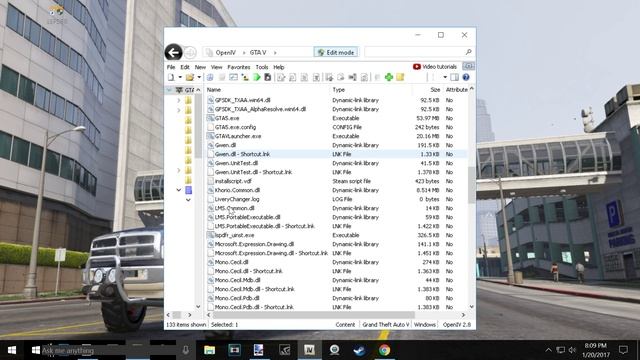Click the dark save-like toolbar icon
This screenshot has height=360, width=640.
[268, 77]
